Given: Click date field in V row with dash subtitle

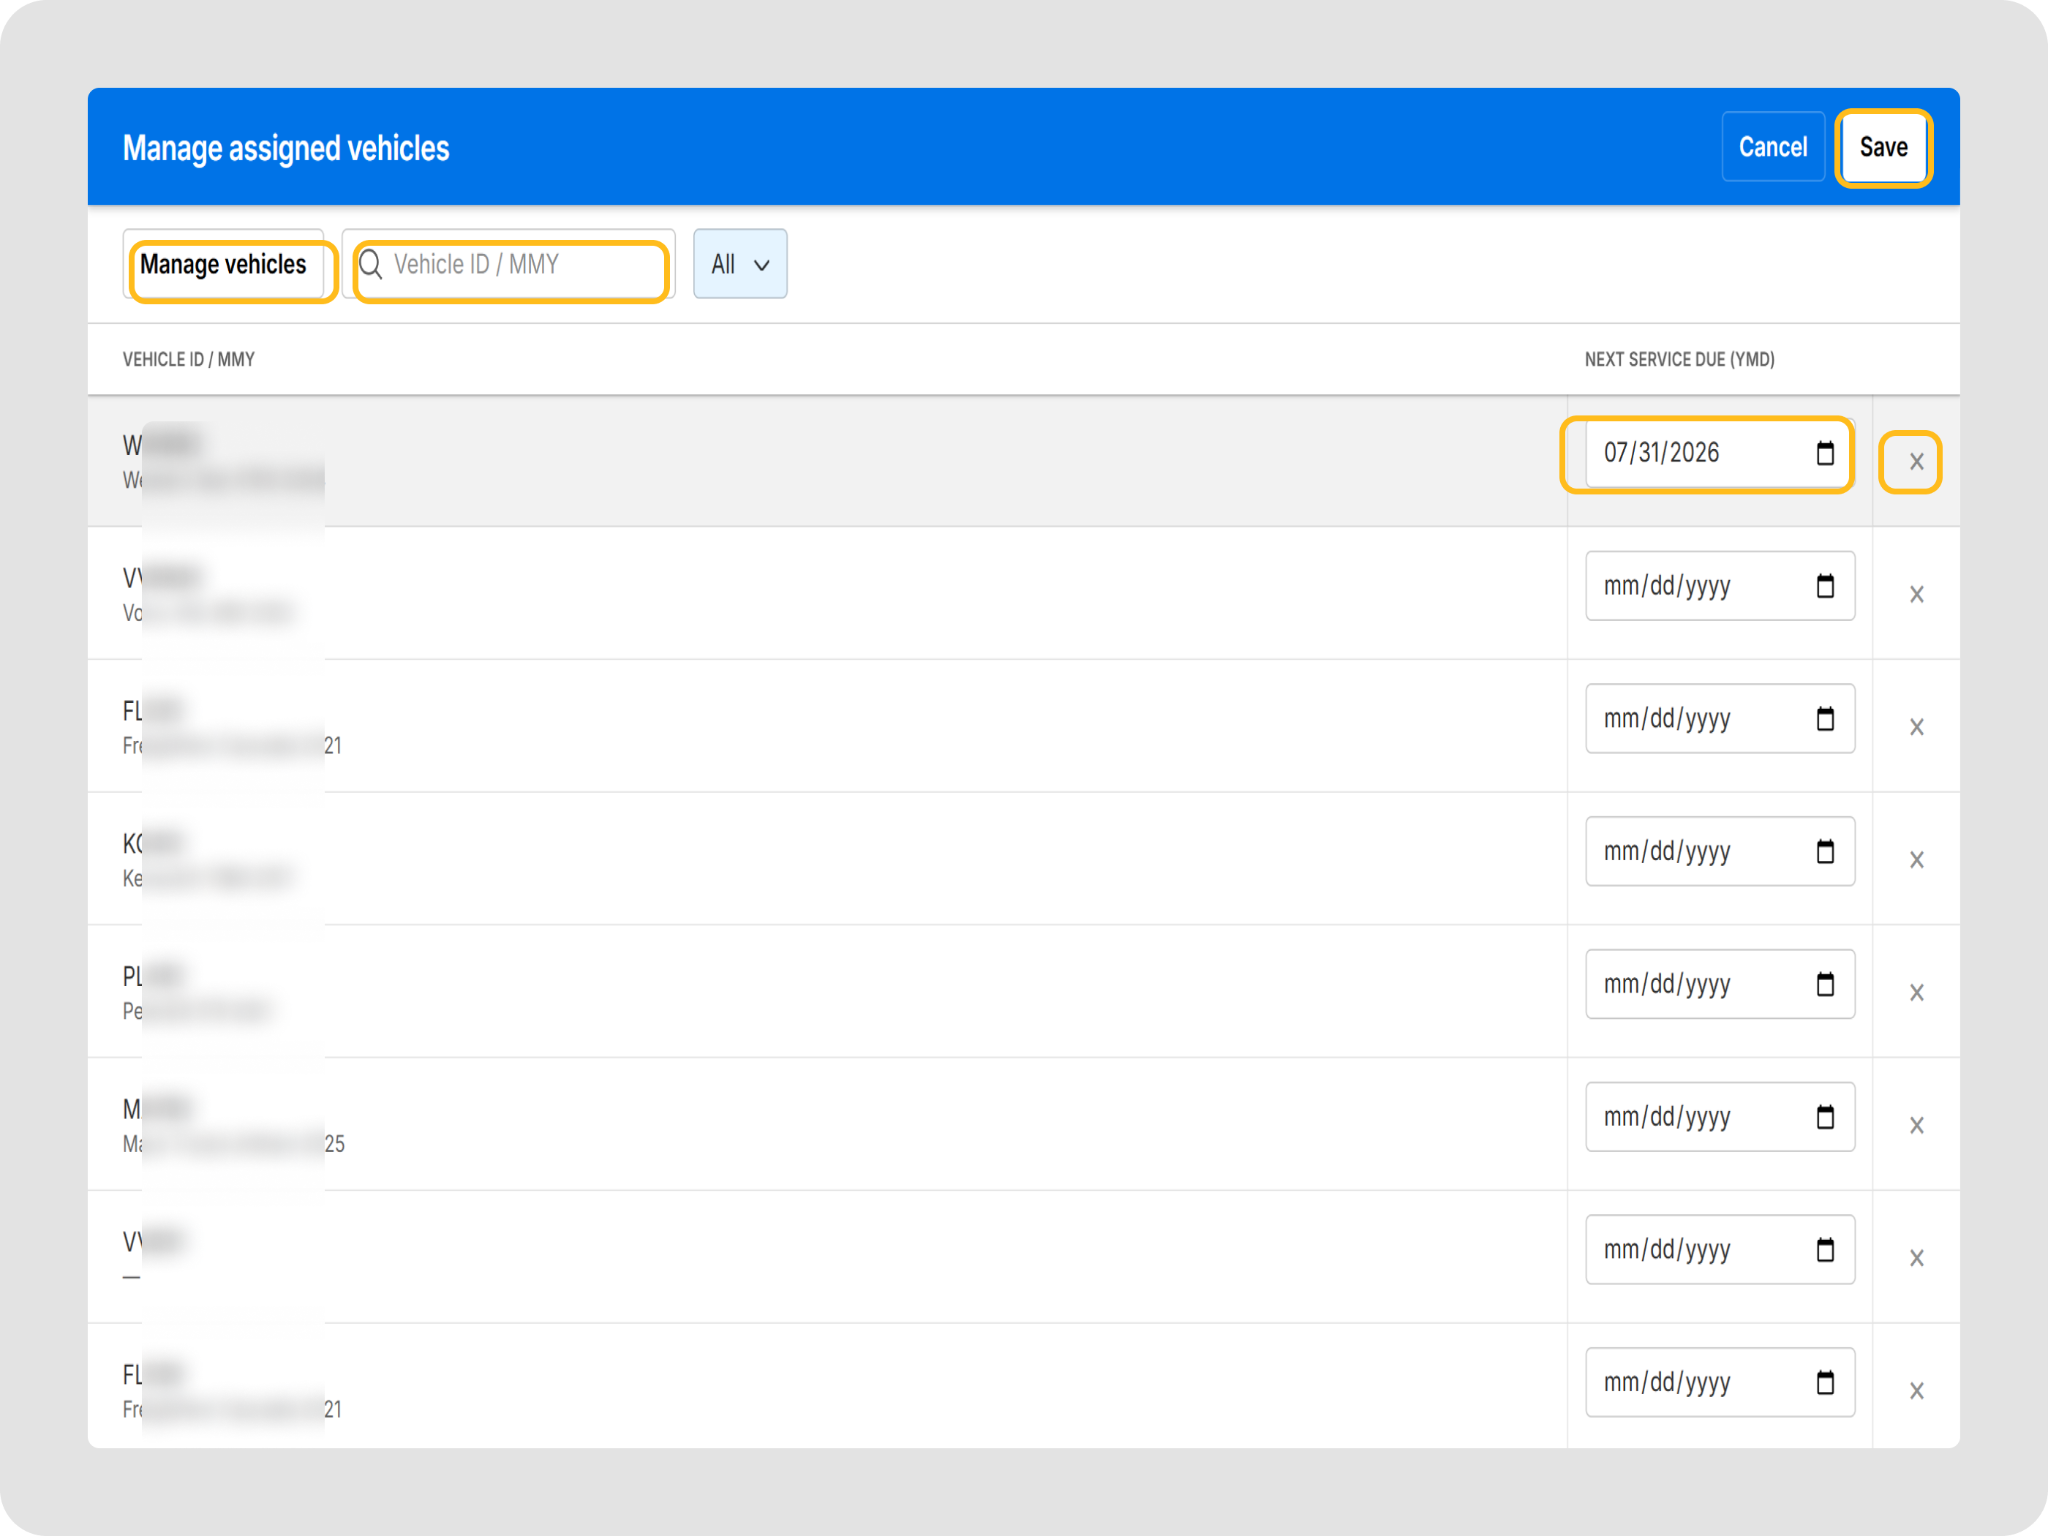Looking at the screenshot, I should (x=1720, y=1250).
